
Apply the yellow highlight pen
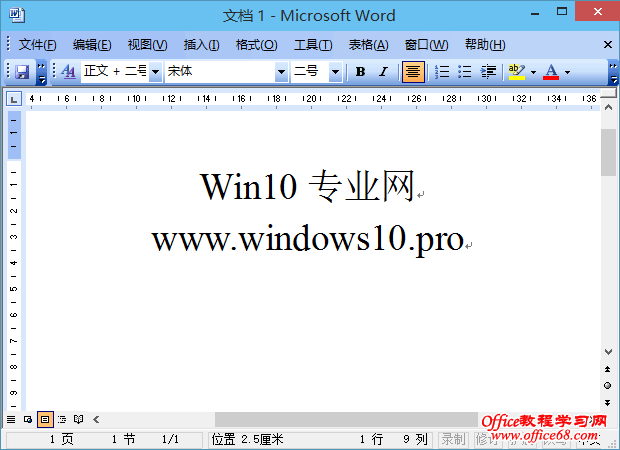tap(516, 72)
